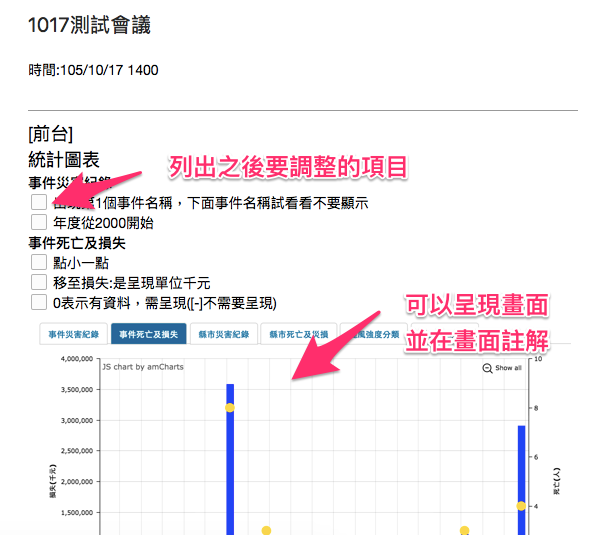This screenshot has height=535, width=600.
Task: Click the 1,500,000 axis label
Action: [x=77, y=512]
